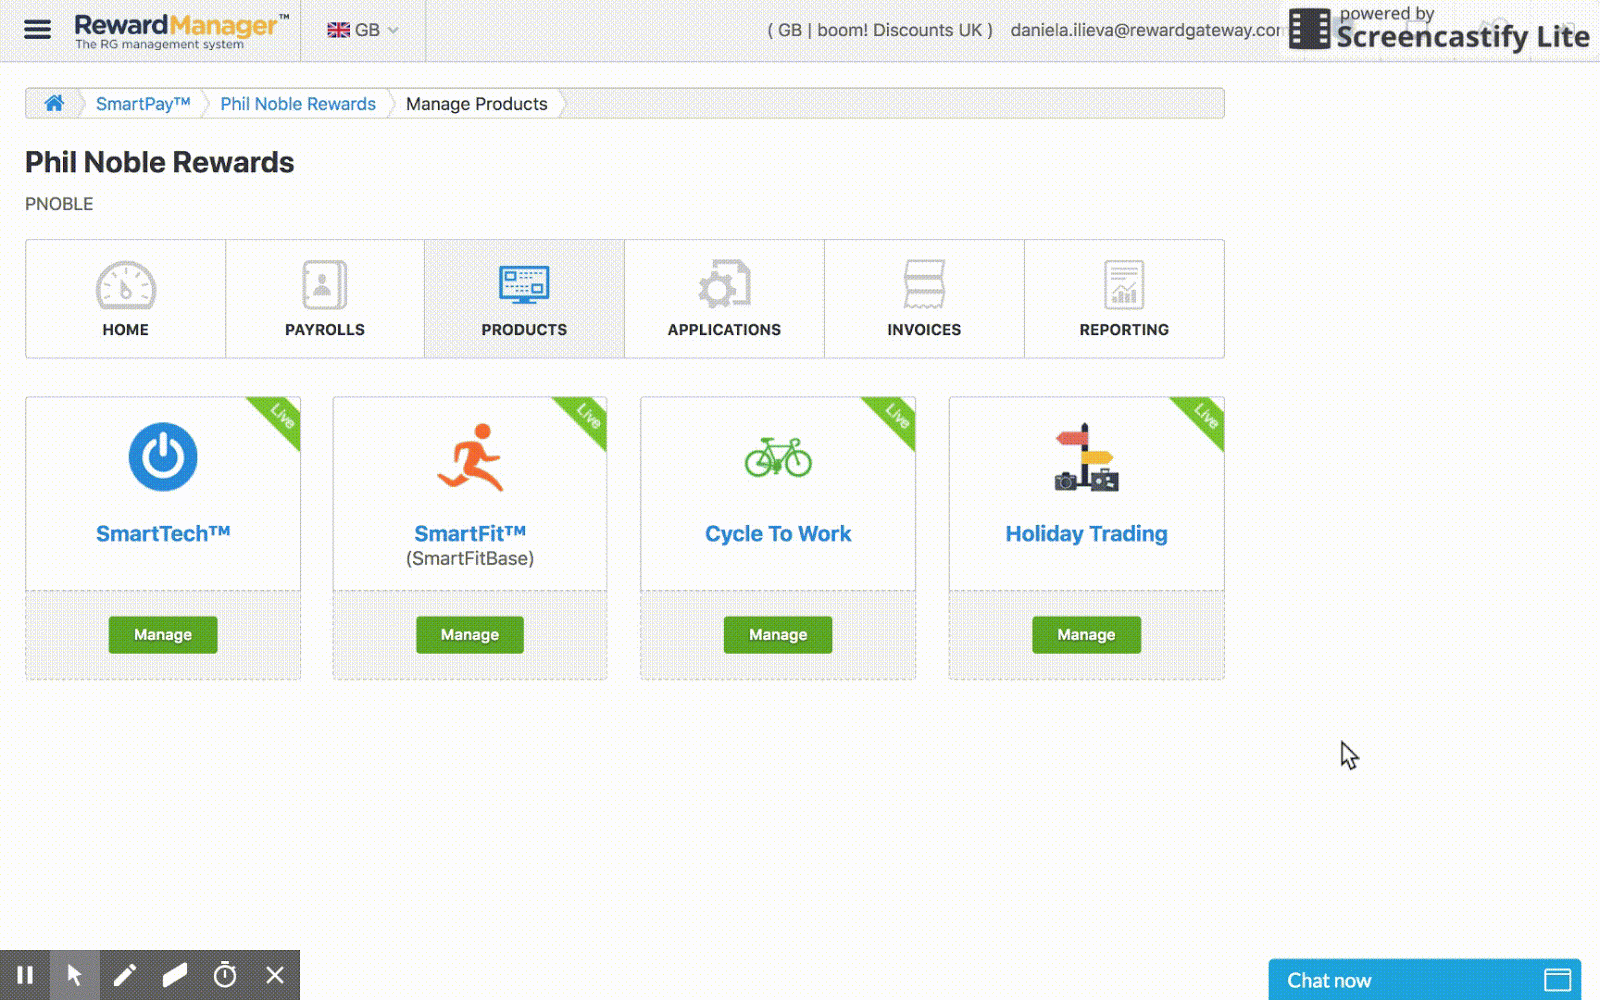Image resolution: width=1600 pixels, height=1000 pixels.
Task: Open the Holiday Trading link
Action: [1086, 534]
